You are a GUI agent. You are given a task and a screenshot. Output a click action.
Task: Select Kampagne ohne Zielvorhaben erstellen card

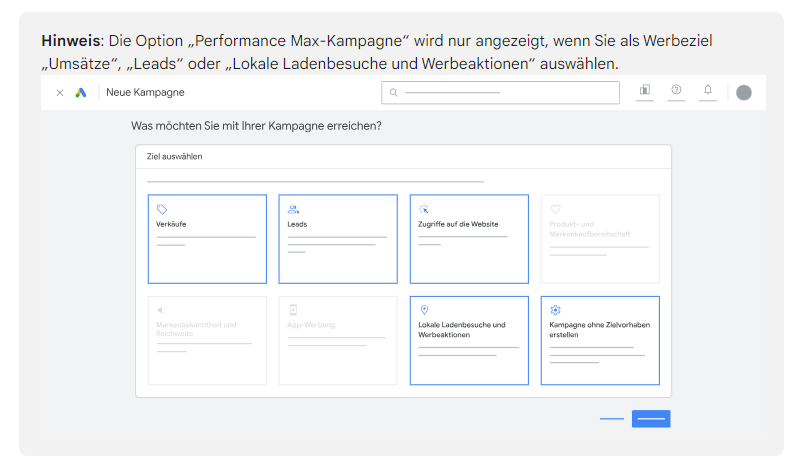[x=600, y=340]
